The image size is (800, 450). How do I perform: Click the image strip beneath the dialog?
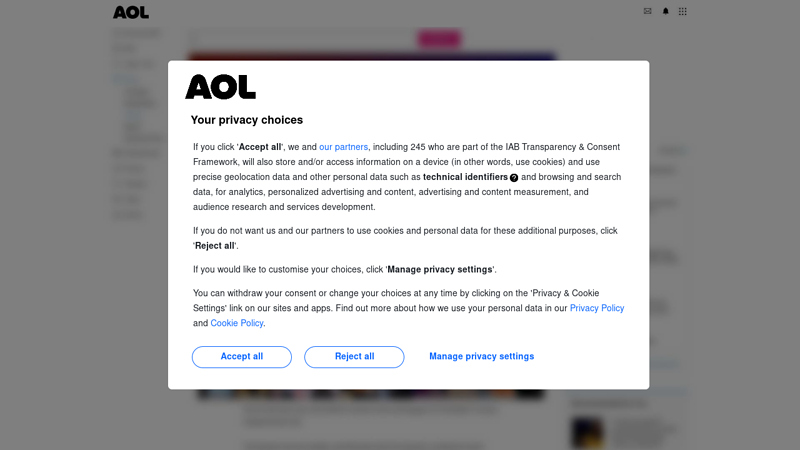point(370,394)
